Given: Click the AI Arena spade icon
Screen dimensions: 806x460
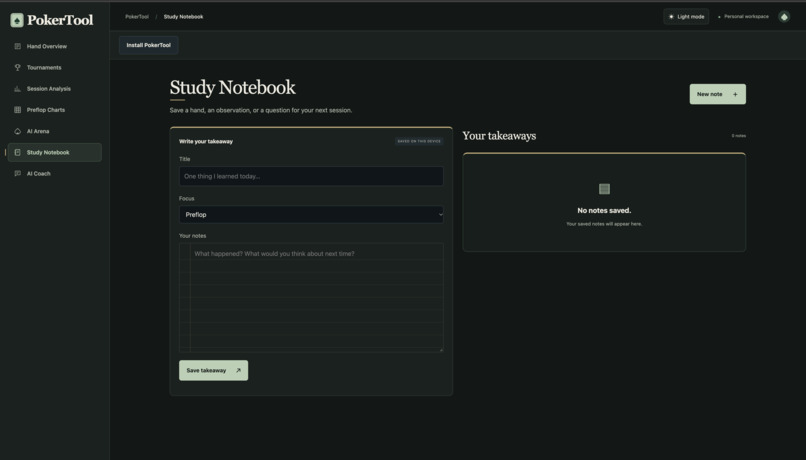Looking at the screenshot, I should (17, 131).
